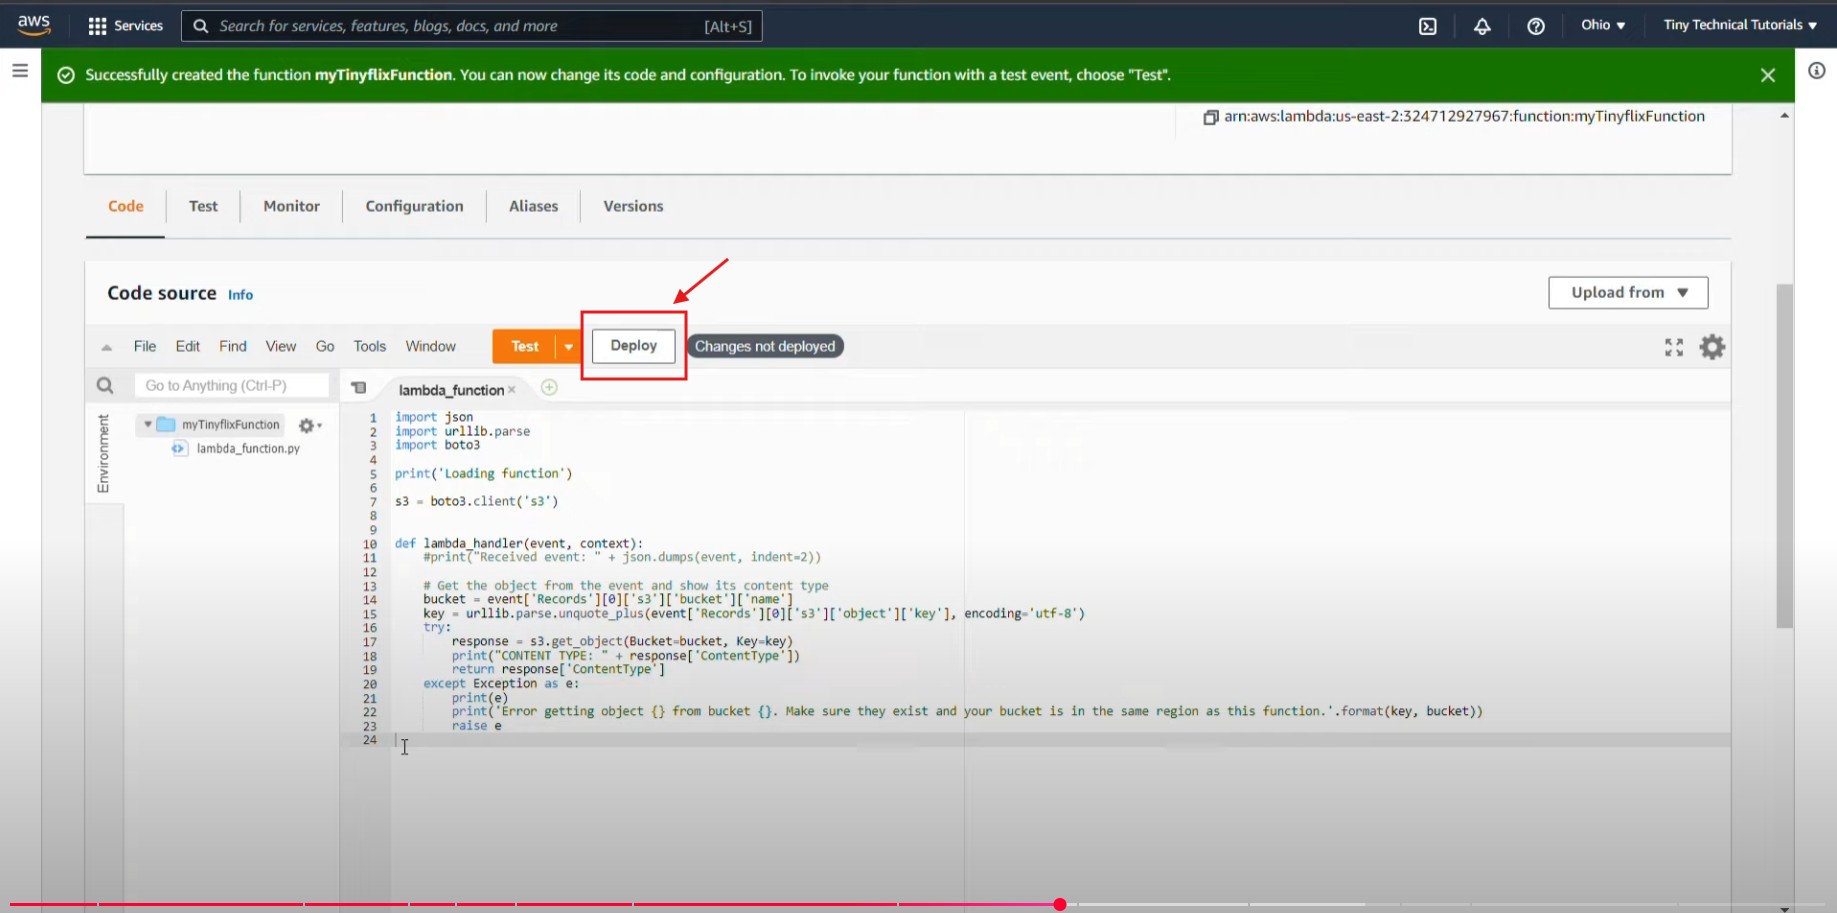Open the Ohio region selector
Image resolution: width=1837 pixels, height=913 pixels.
pyautogui.click(x=1602, y=25)
